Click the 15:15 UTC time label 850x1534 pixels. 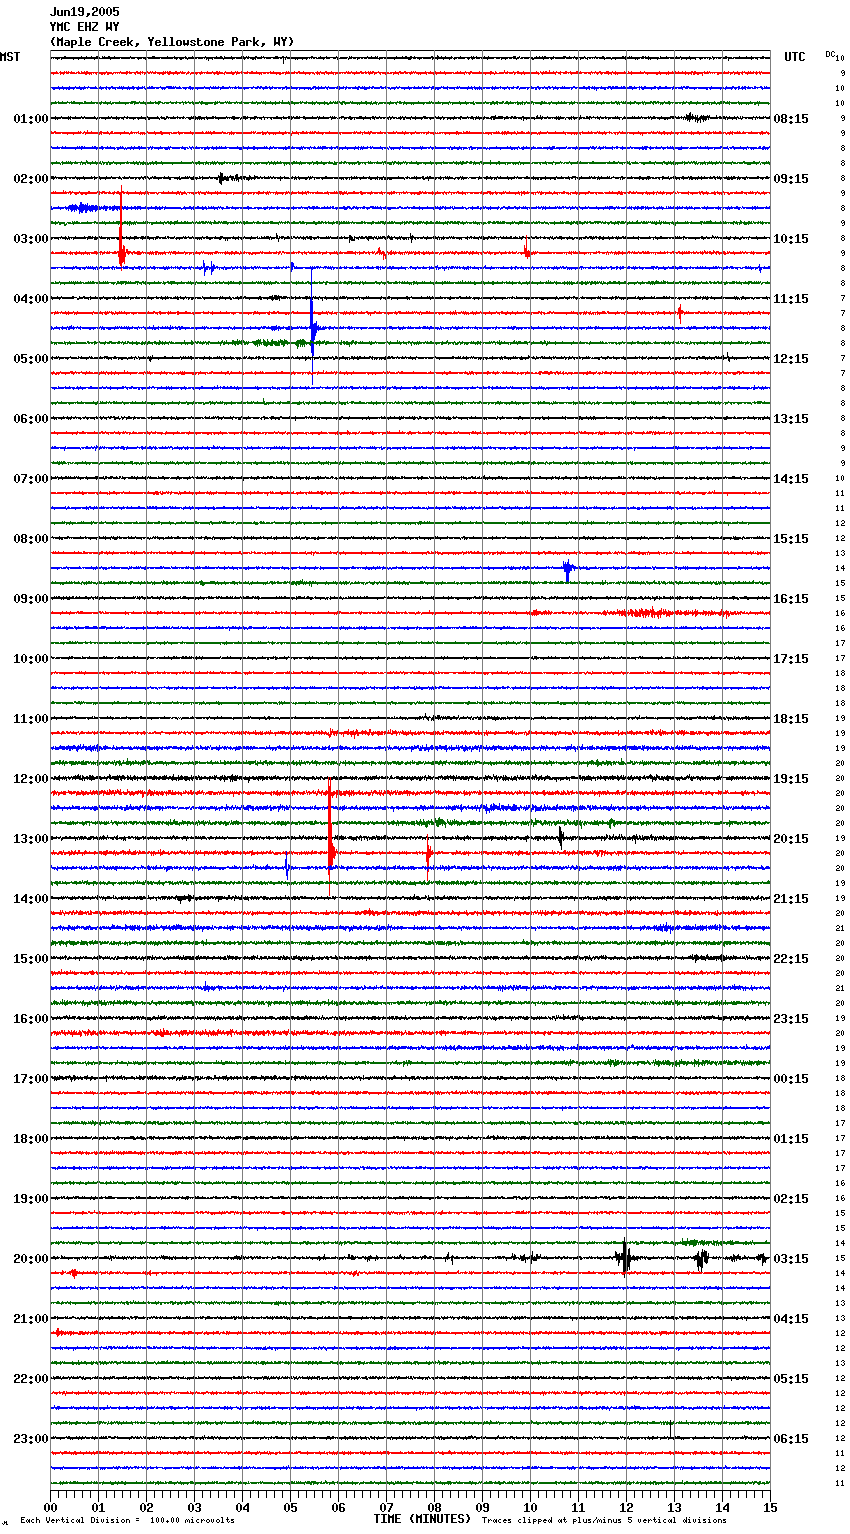(x=791, y=539)
